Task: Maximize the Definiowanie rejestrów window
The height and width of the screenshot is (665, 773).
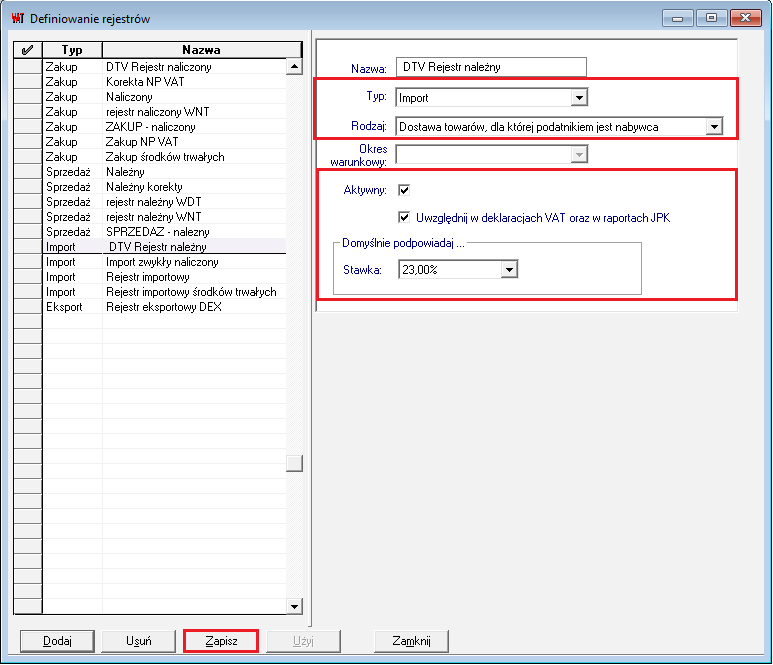Action: [x=711, y=18]
